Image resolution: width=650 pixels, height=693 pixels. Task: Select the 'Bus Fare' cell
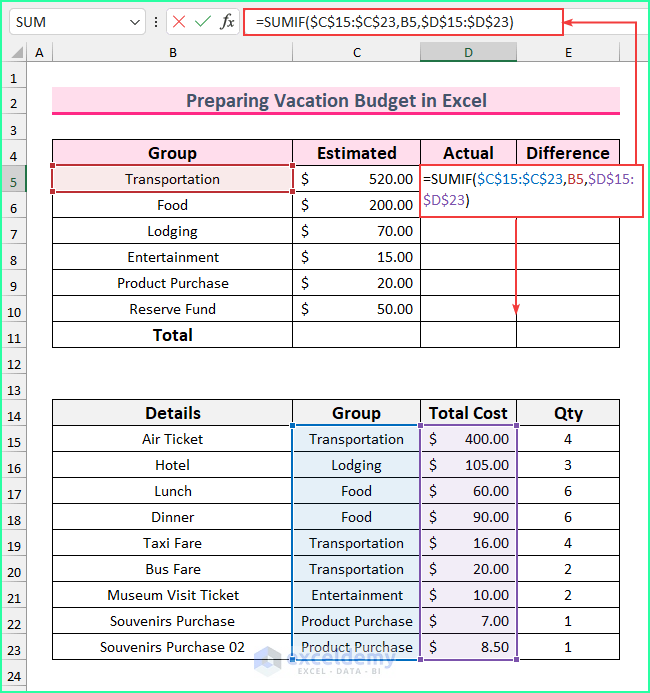pos(172,569)
